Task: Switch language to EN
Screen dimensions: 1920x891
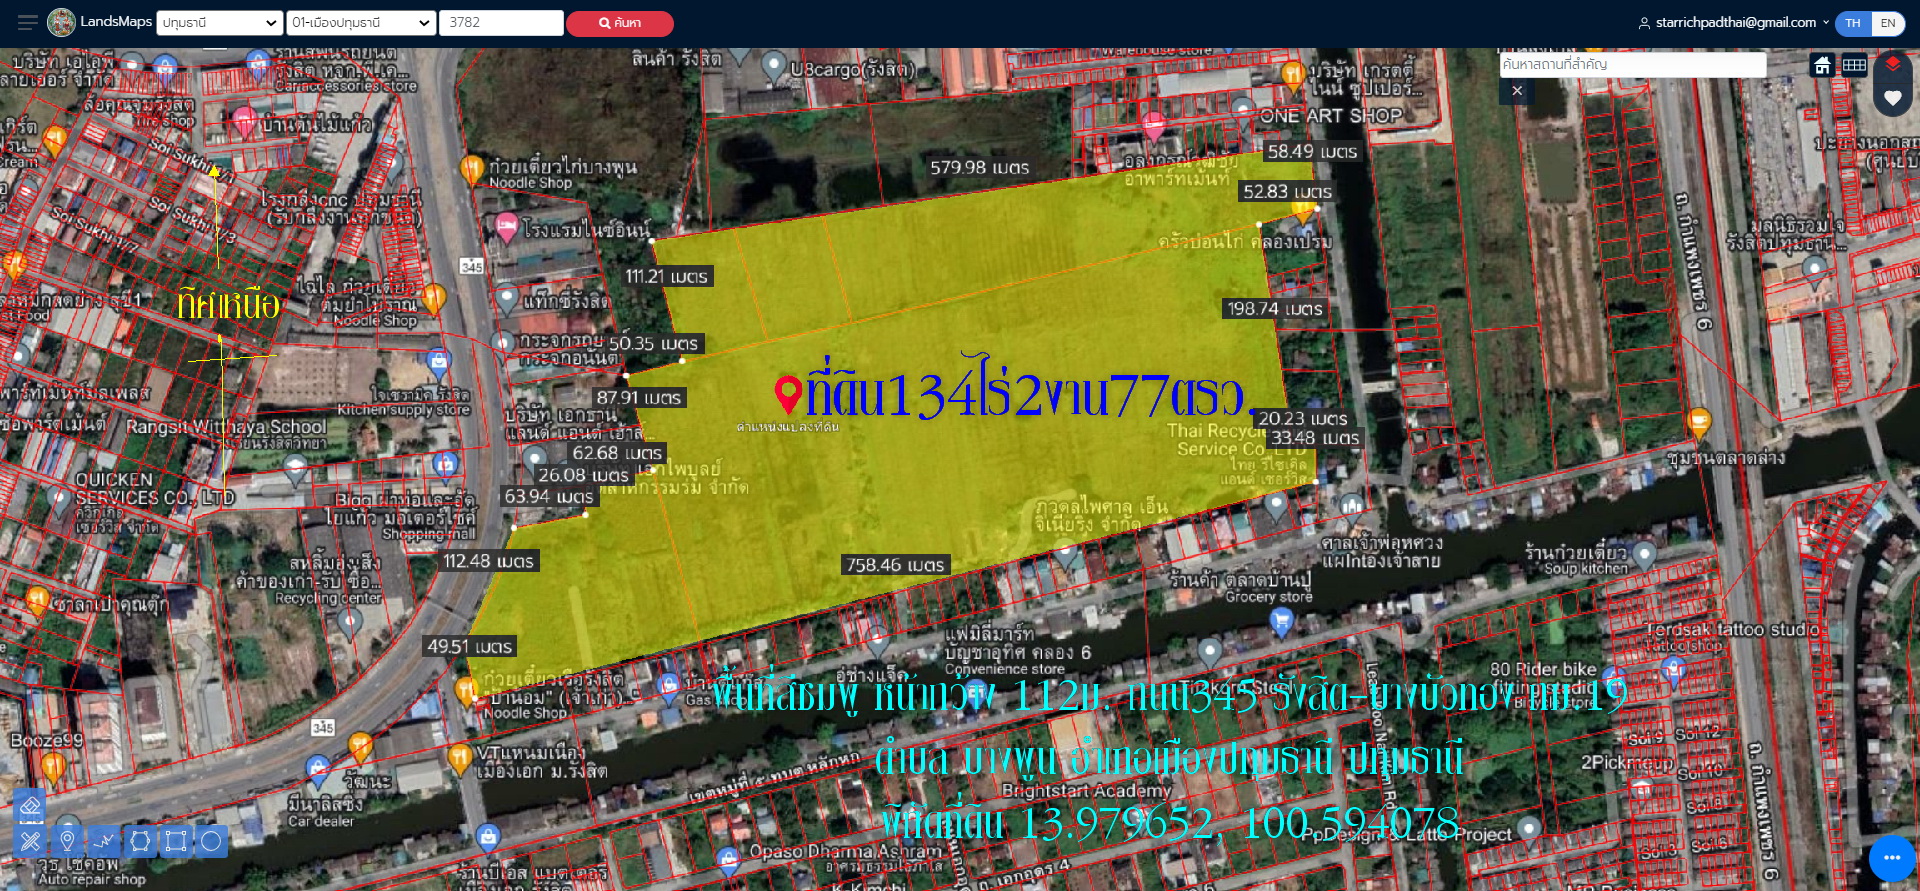Action: [1888, 23]
